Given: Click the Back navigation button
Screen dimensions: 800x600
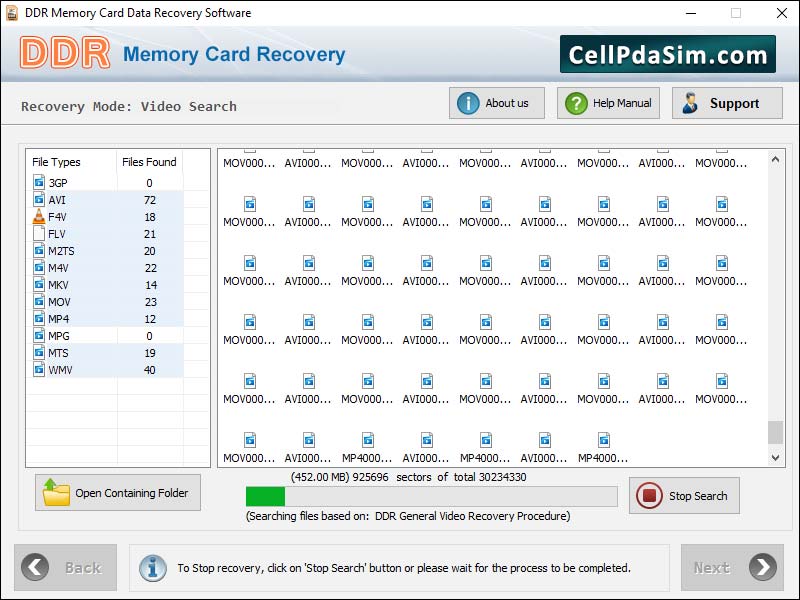Looking at the screenshot, I should [x=66, y=567].
